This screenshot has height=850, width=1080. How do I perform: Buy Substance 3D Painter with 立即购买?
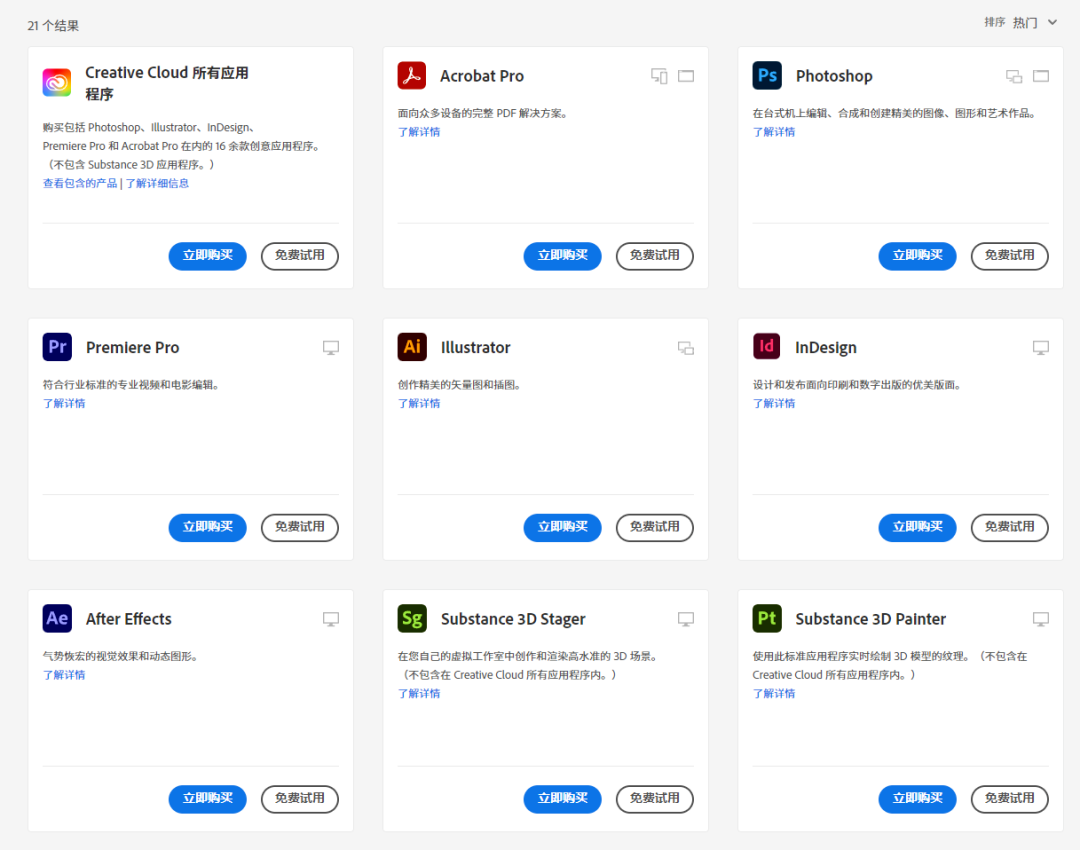(917, 798)
